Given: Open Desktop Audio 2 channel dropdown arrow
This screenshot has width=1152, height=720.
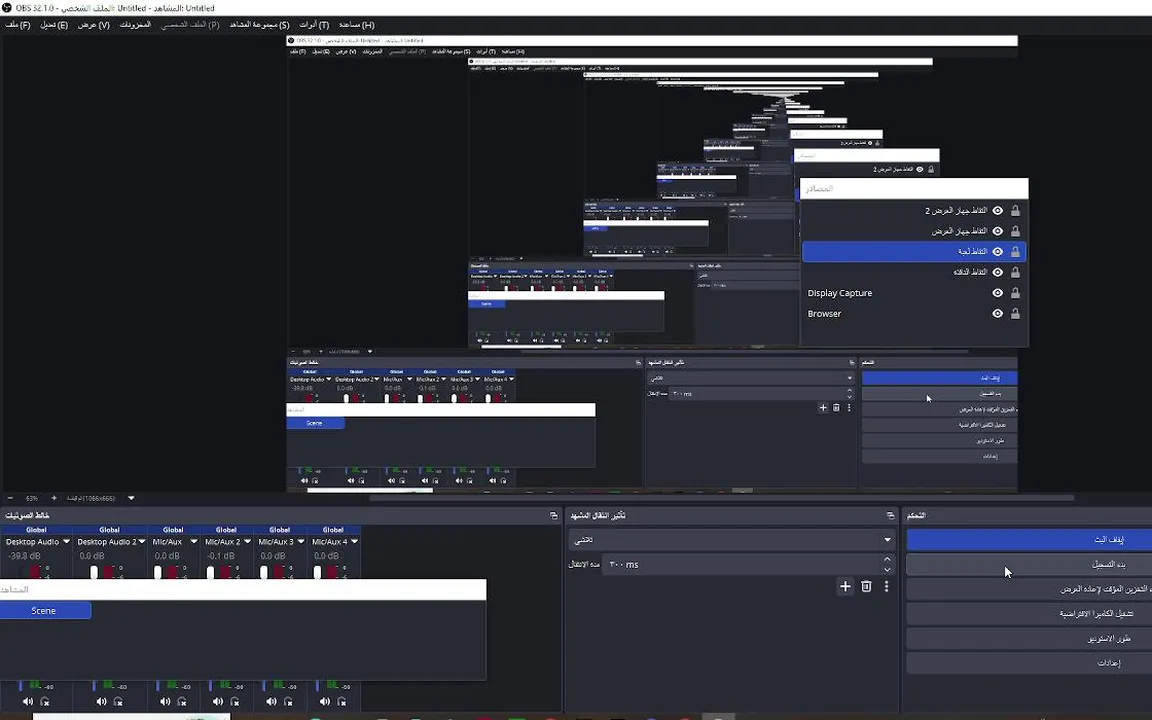Looking at the screenshot, I should pyautogui.click(x=141, y=541).
